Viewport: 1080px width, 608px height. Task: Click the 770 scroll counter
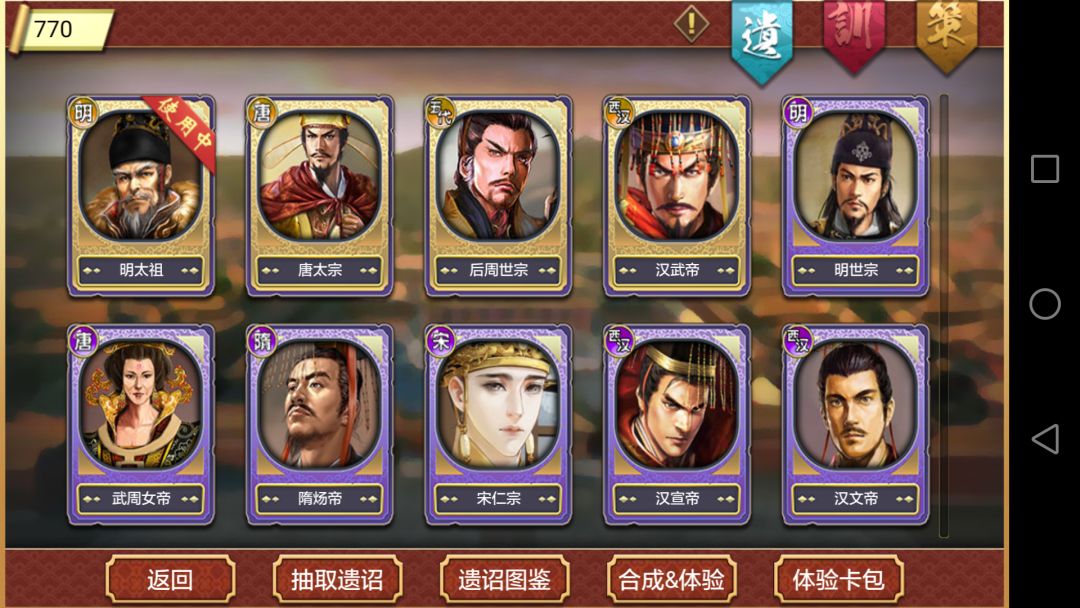(x=61, y=29)
